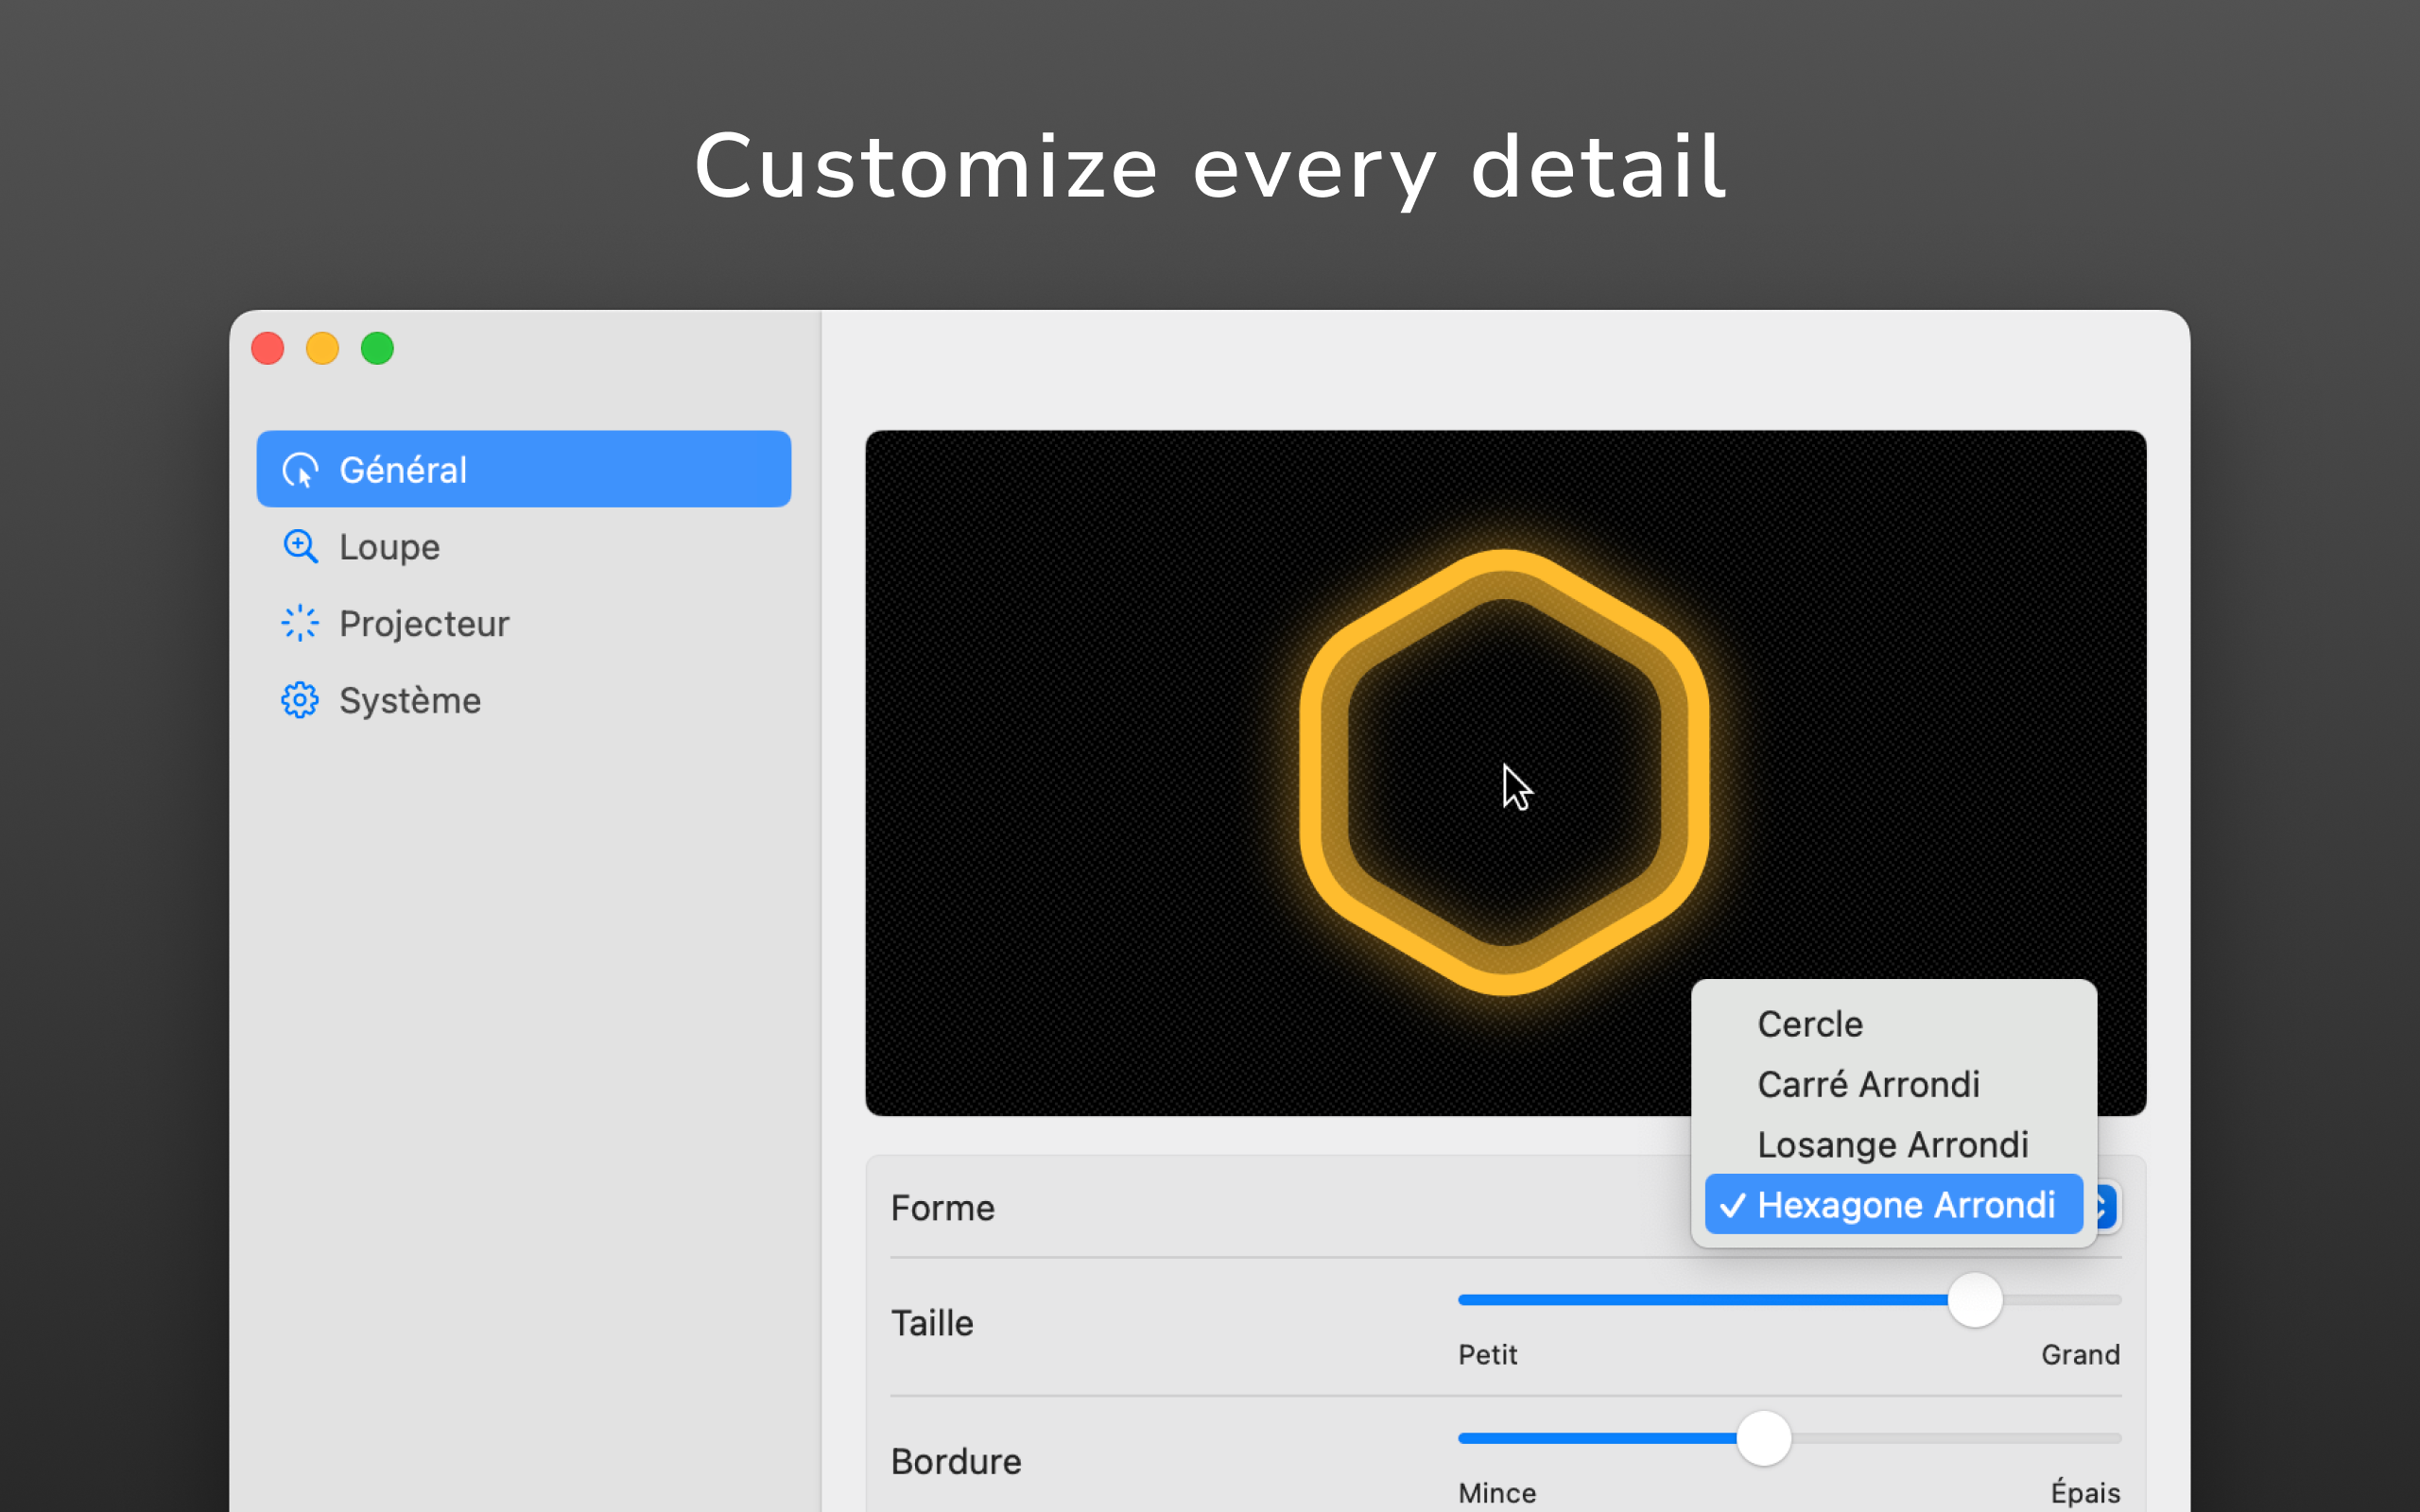Go to the Système section
Screen dimensions: 2420x1512
click(x=524, y=700)
